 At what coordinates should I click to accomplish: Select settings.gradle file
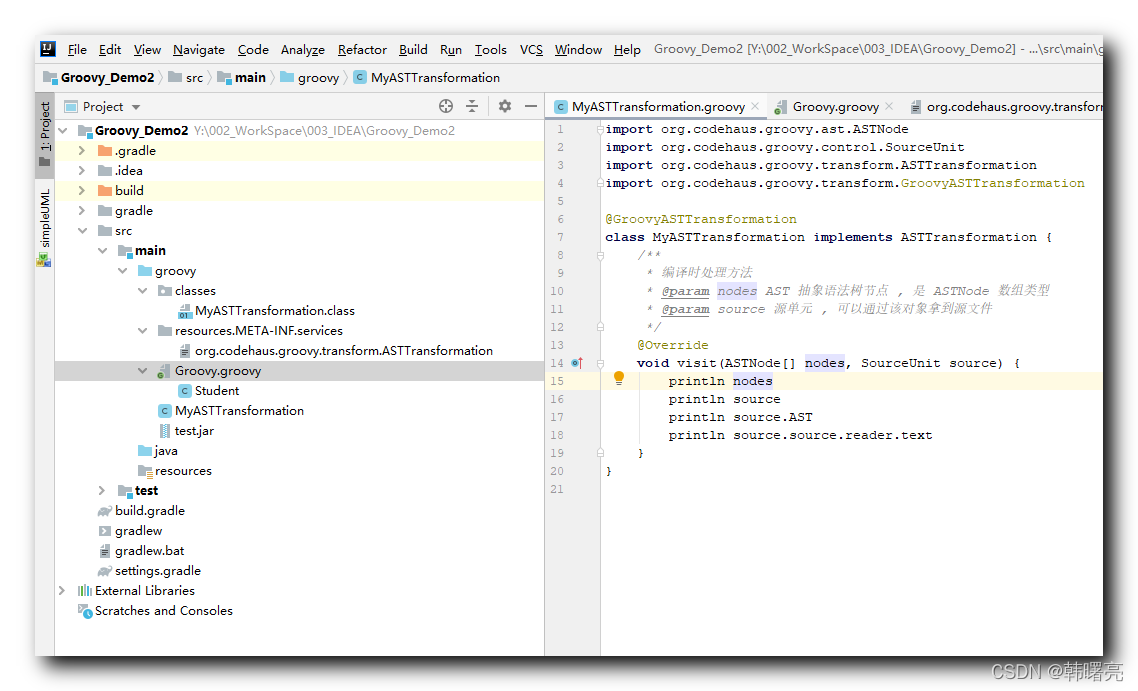(x=157, y=571)
